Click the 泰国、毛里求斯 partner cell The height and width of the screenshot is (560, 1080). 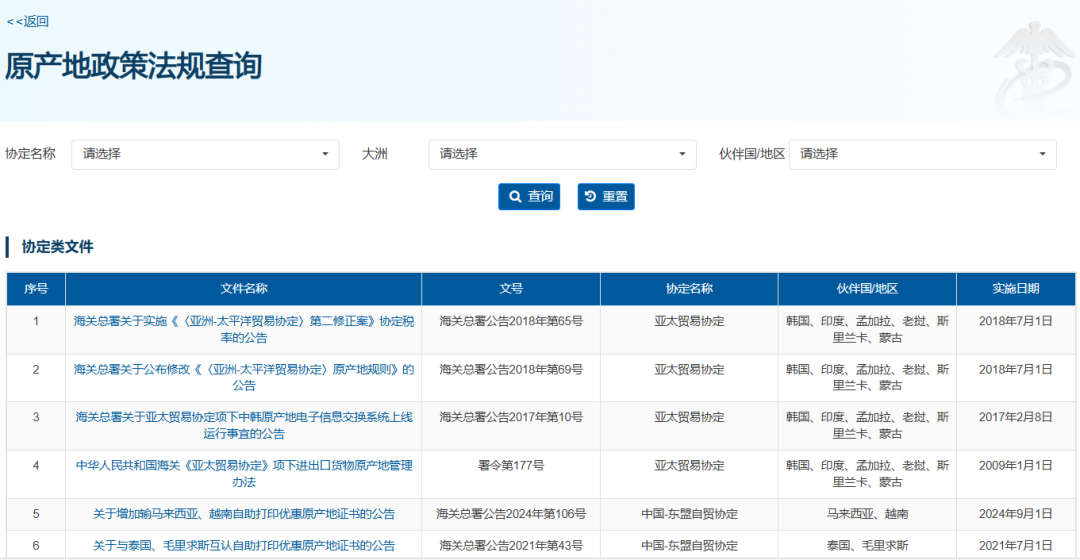[867, 546]
